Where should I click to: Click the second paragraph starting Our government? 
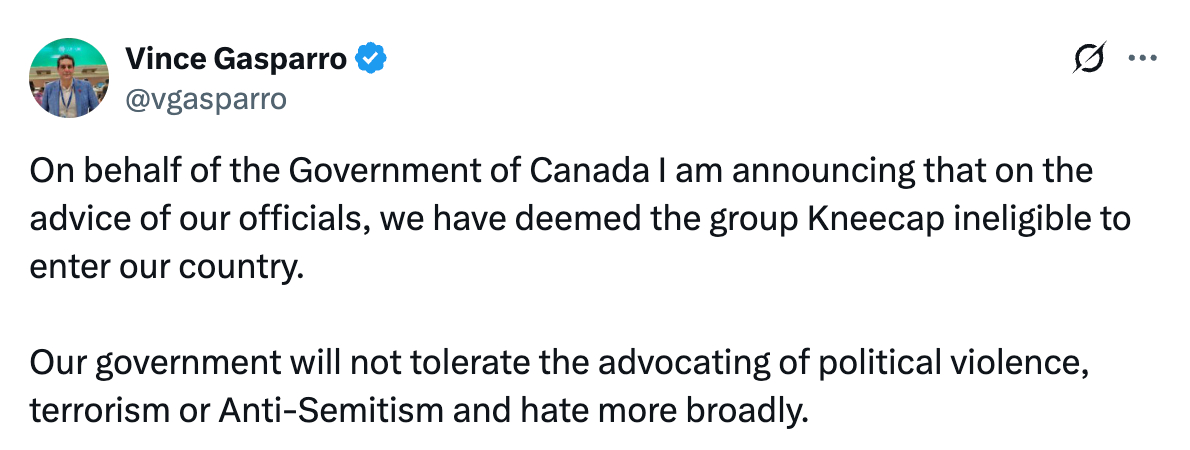[x=560, y=386]
